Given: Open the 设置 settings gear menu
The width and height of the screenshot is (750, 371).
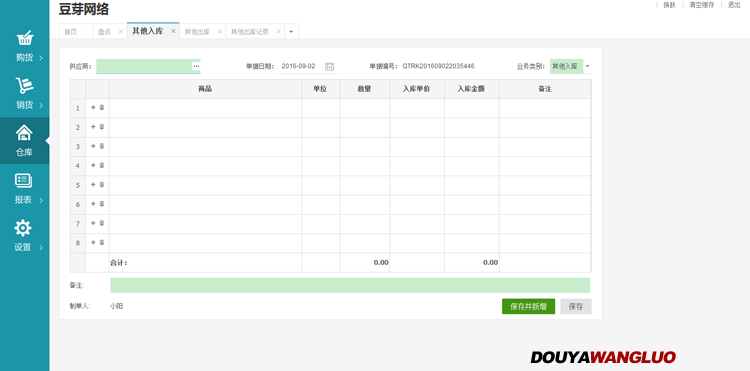Looking at the screenshot, I should pos(24,235).
